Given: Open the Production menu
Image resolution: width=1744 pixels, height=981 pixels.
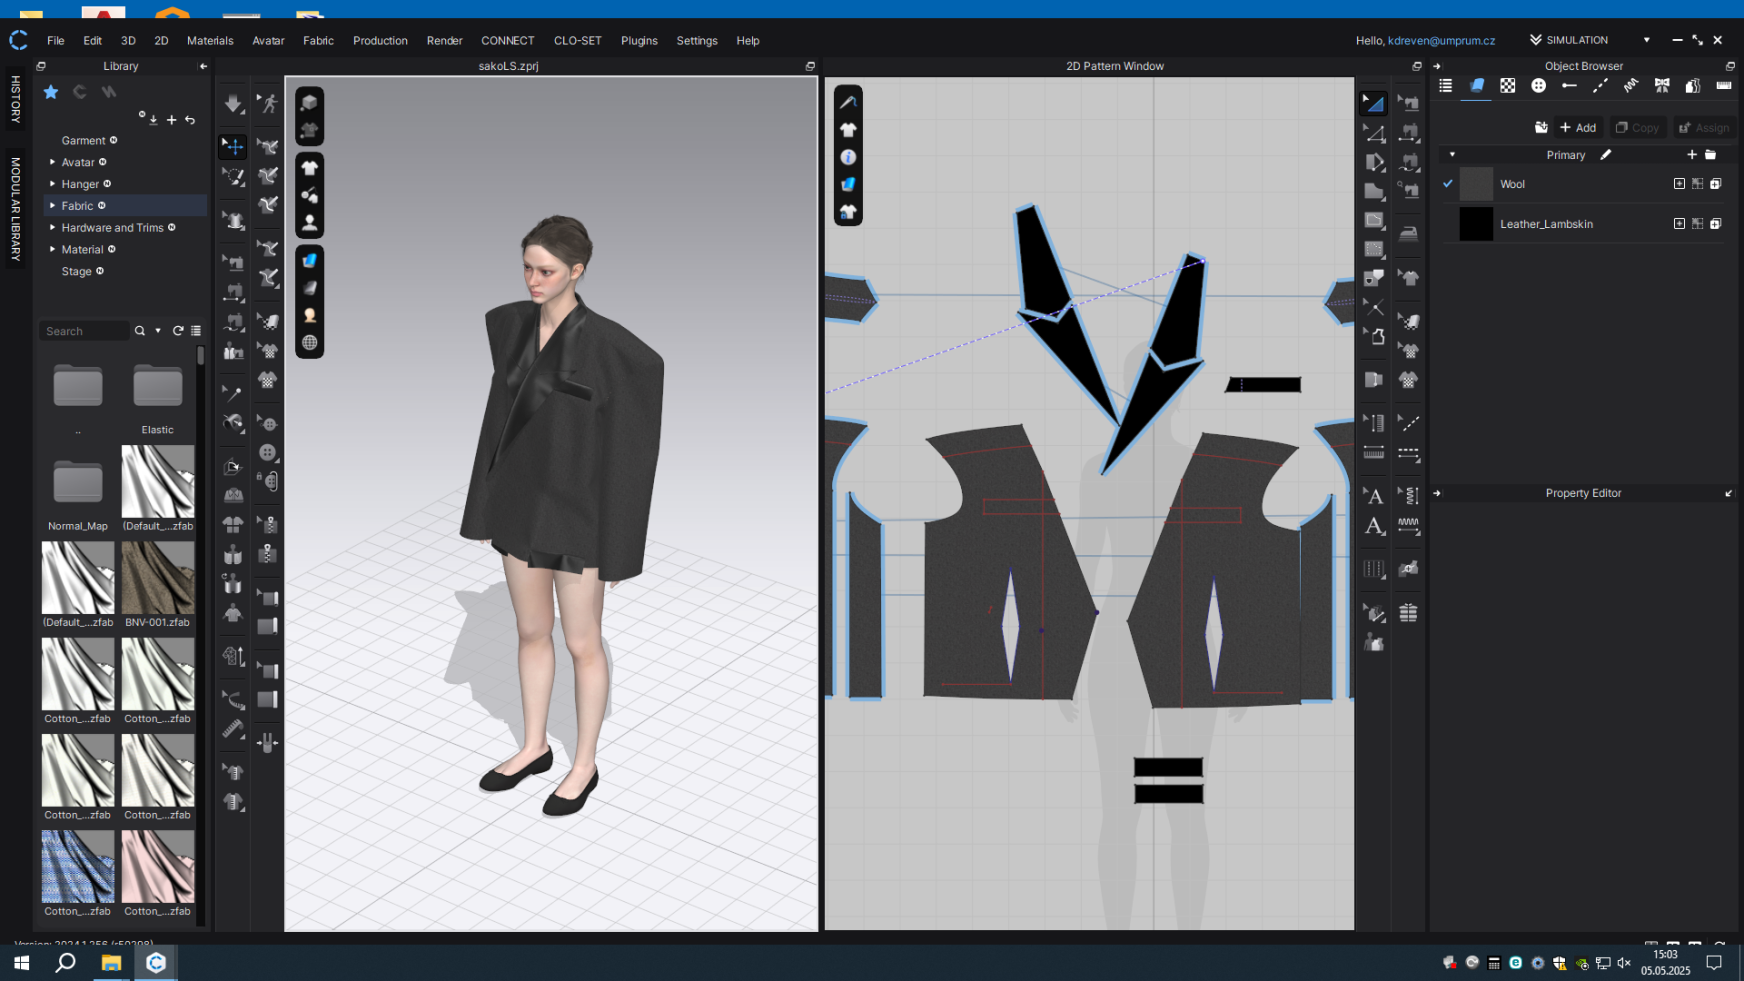Looking at the screenshot, I should pyautogui.click(x=380, y=41).
